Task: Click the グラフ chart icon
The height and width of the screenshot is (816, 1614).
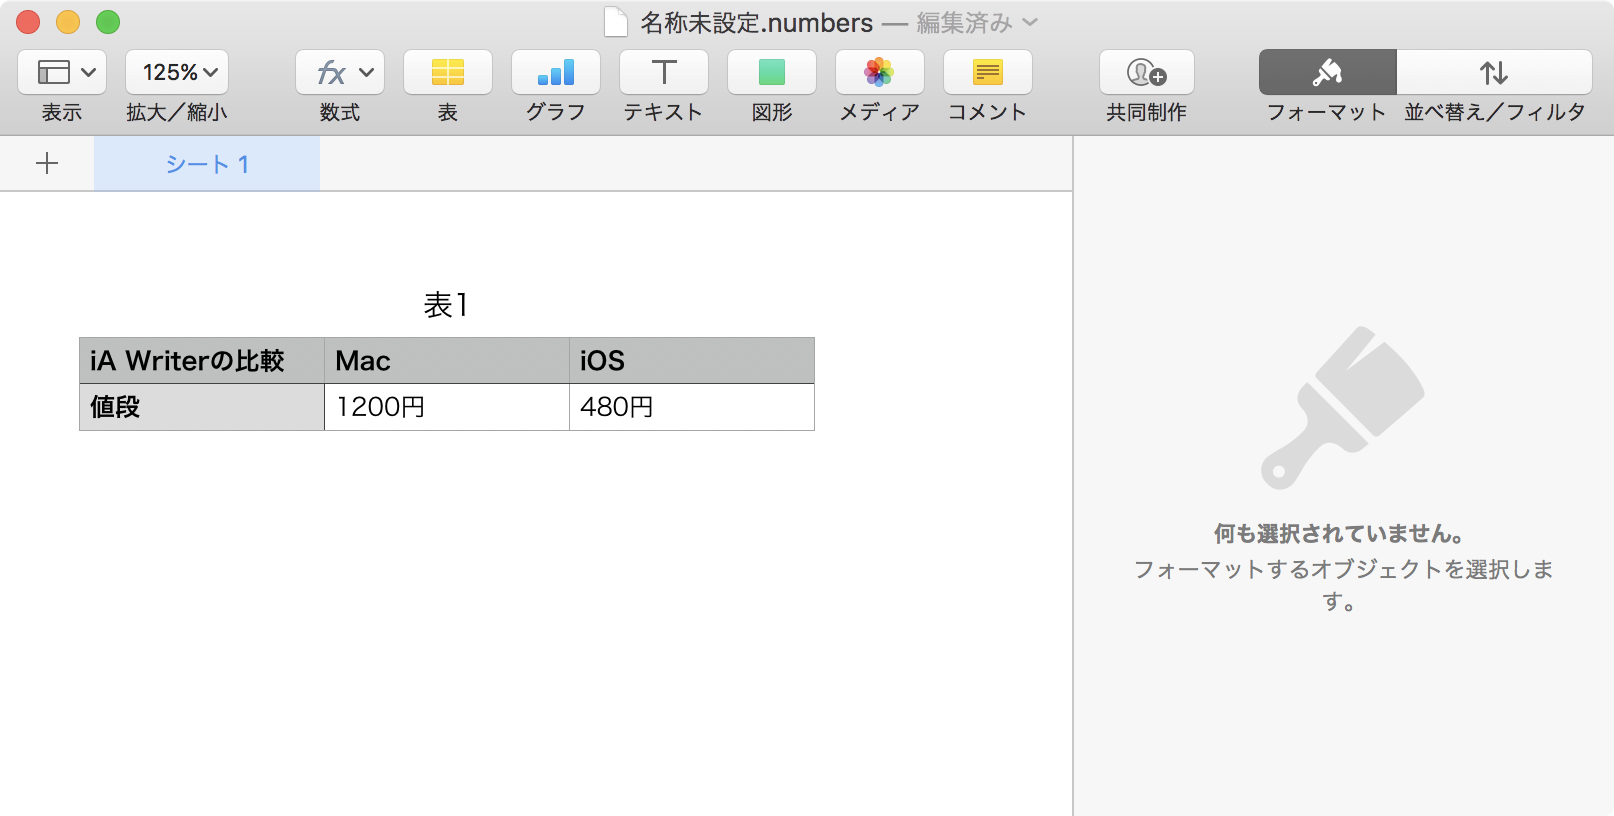Action: pos(556,73)
